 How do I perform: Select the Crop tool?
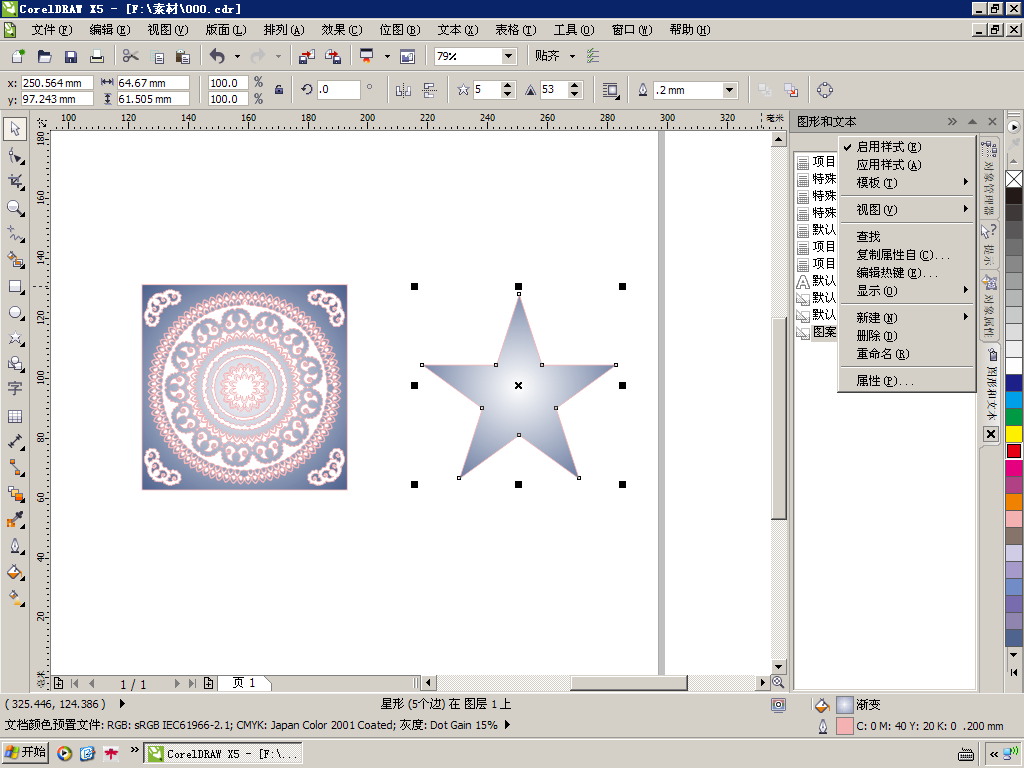16,182
